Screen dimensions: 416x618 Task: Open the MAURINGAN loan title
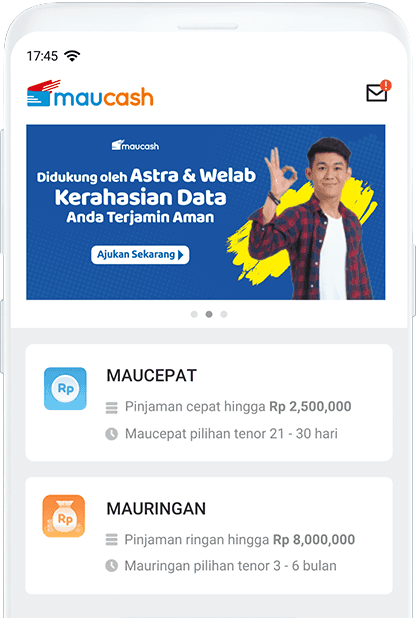(x=156, y=509)
